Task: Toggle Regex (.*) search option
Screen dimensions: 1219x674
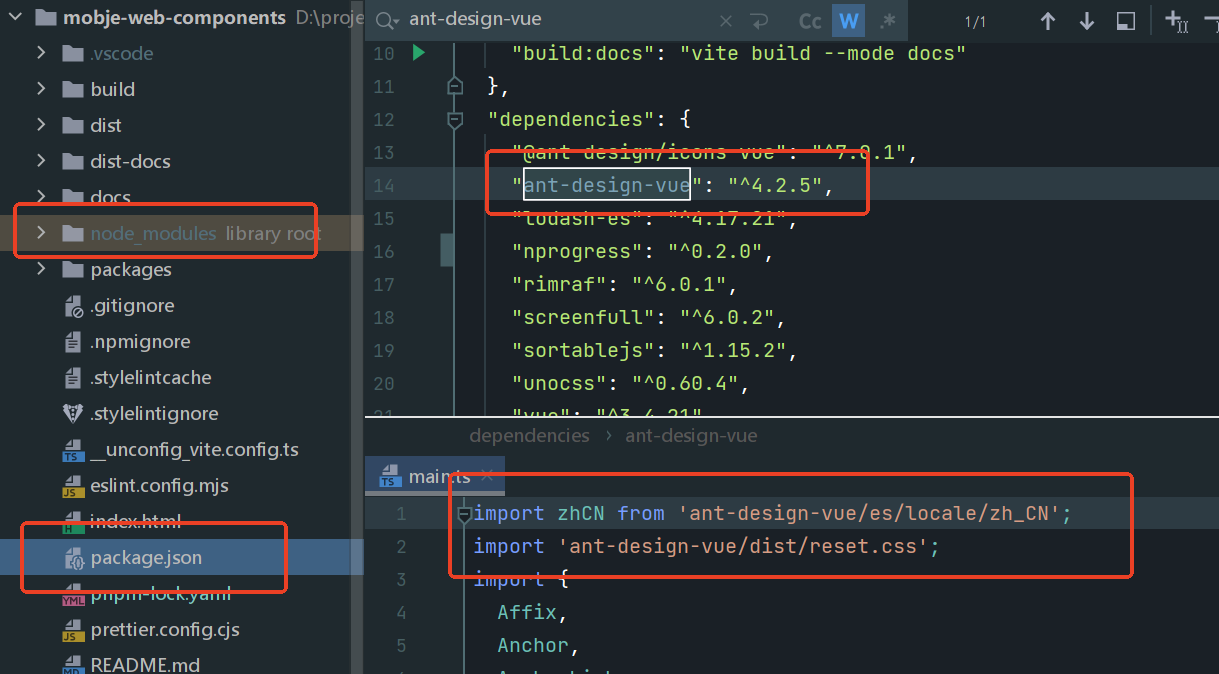Action: pyautogui.click(x=887, y=21)
